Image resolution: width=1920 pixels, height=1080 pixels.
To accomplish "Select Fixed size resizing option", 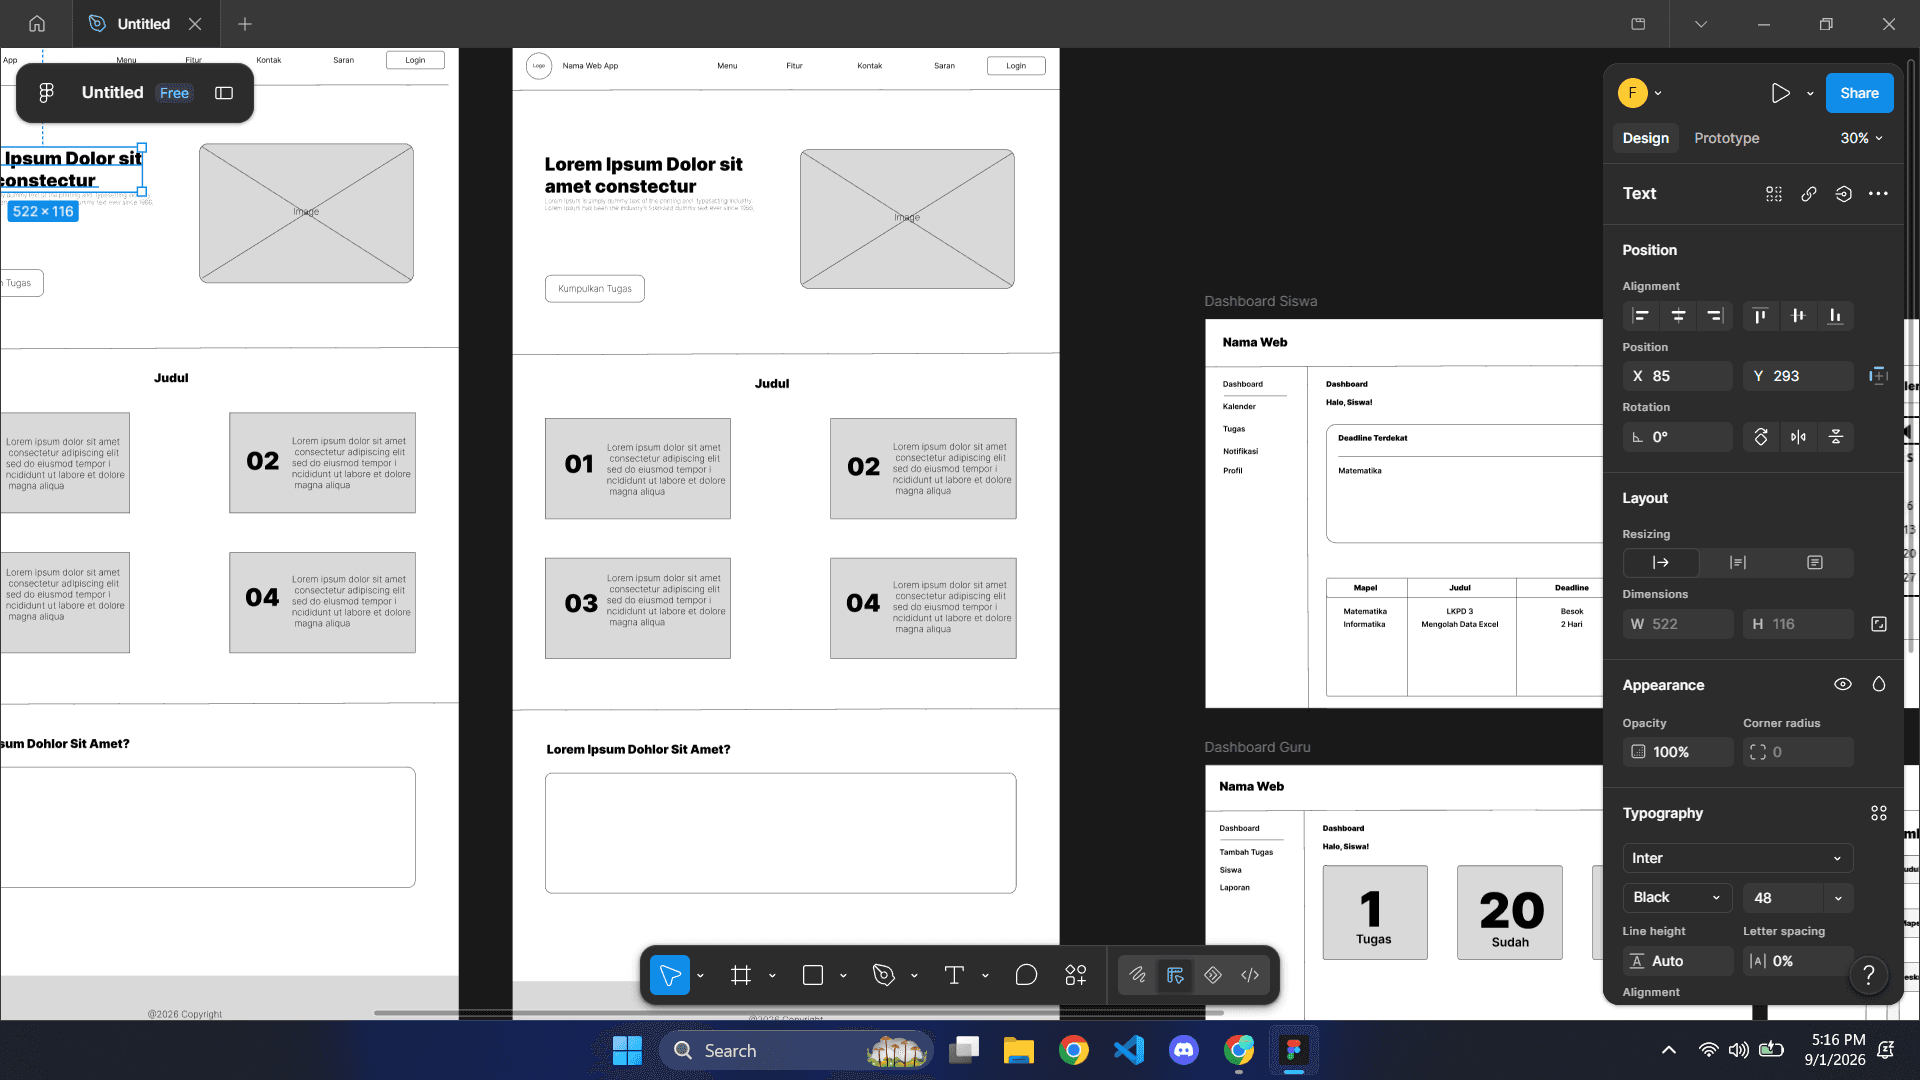I will tap(1815, 563).
